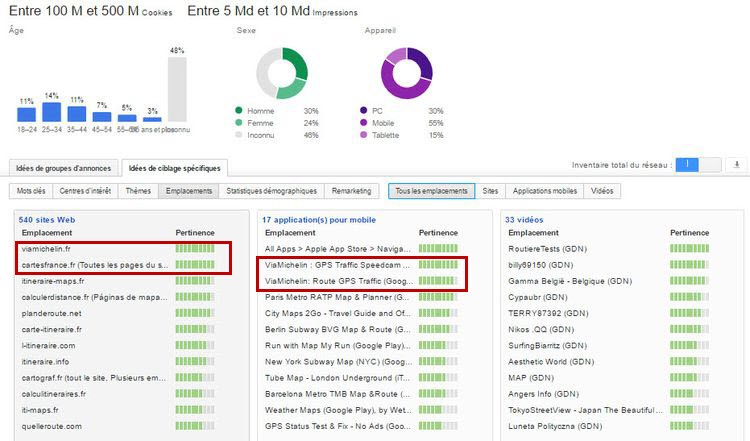Click the Homme green legend swatch
Screen dimensions: 750x441
pos(239,110)
